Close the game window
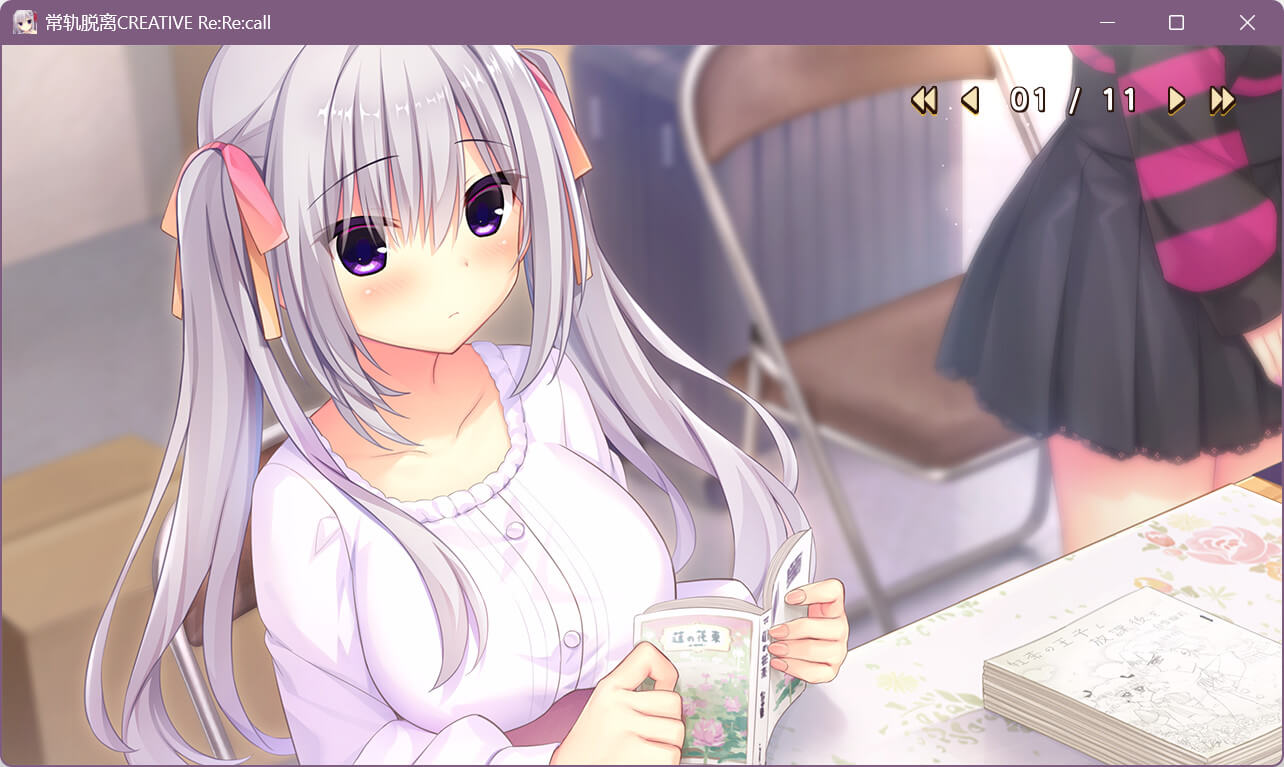 [x=1247, y=22]
